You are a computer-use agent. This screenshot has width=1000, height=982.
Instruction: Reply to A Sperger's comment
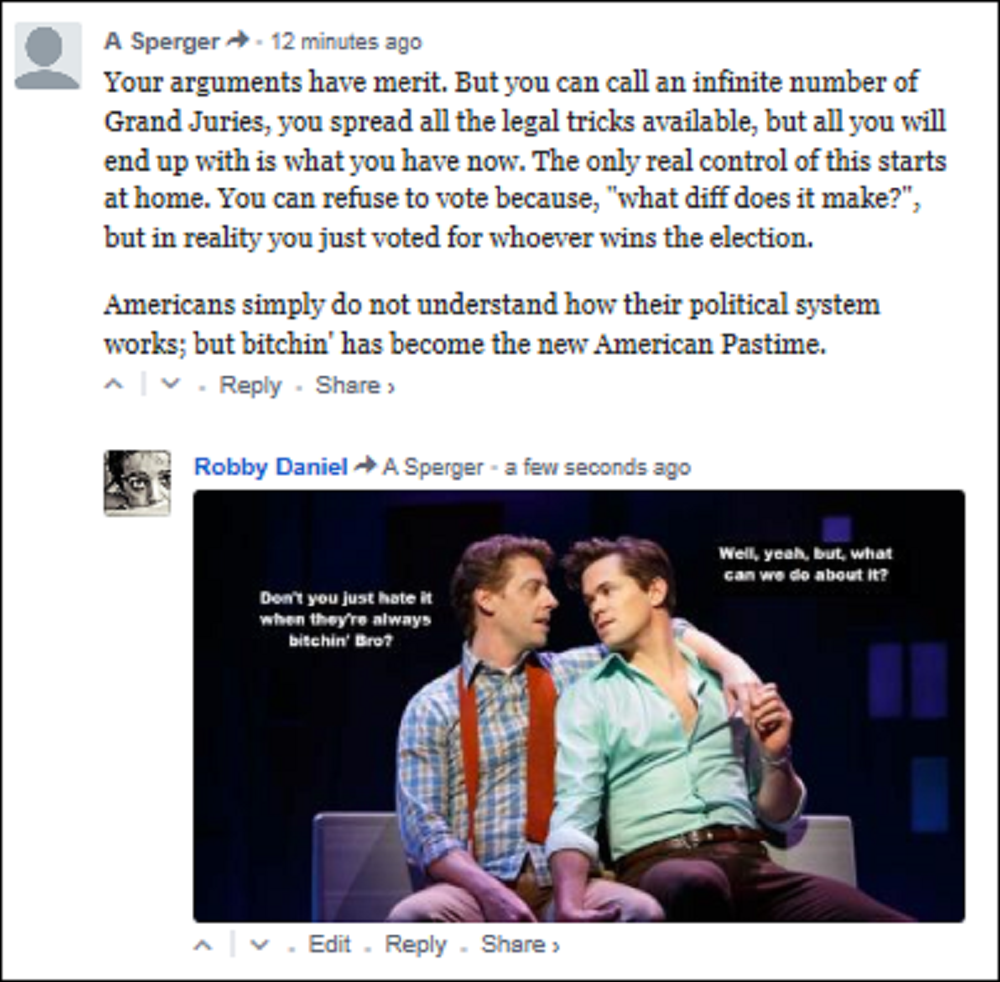tap(250, 386)
